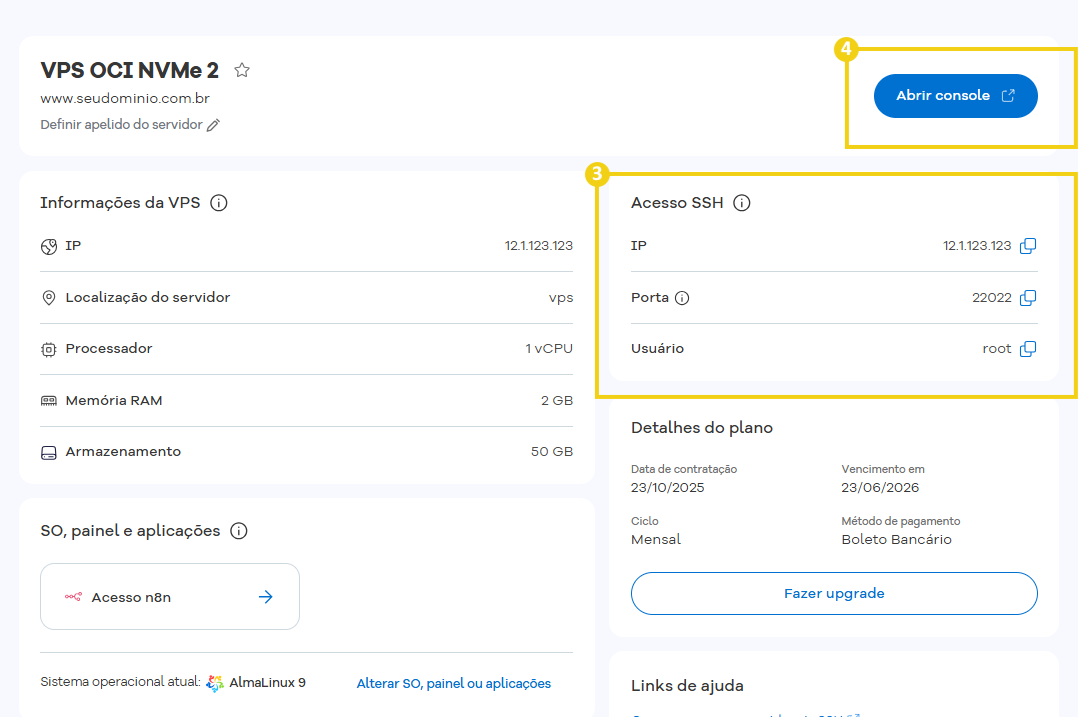
Task: Copy the SSH IP address 12.1.123.123
Action: (x=1028, y=245)
